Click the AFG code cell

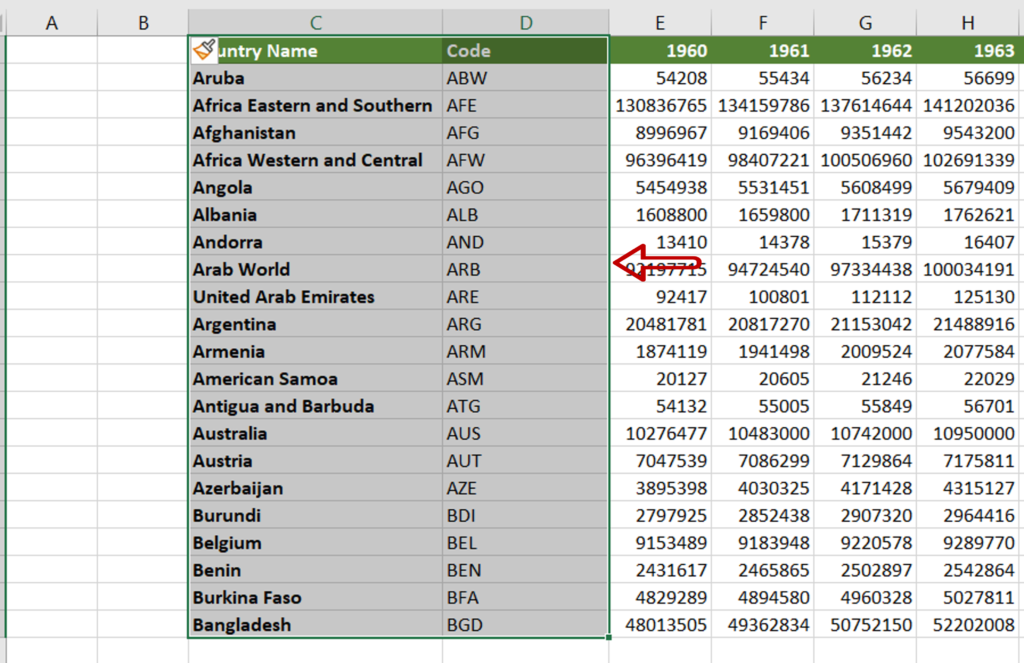[526, 133]
